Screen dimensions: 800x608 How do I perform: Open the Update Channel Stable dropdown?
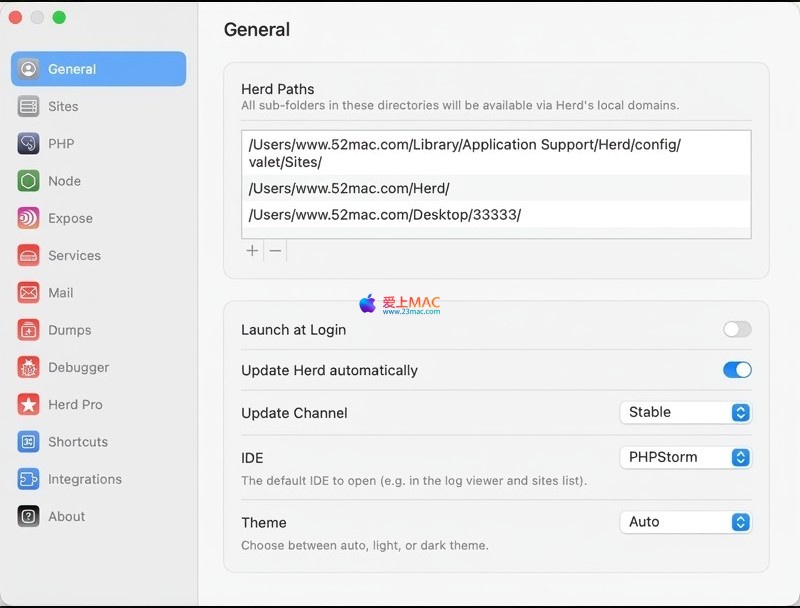[x=685, y=412]
